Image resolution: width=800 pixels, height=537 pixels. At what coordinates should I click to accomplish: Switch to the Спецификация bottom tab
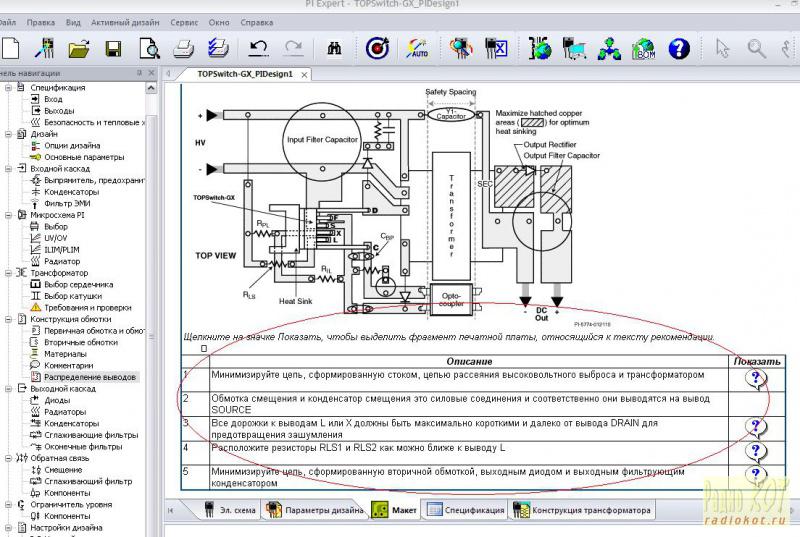tap(465, 510)
